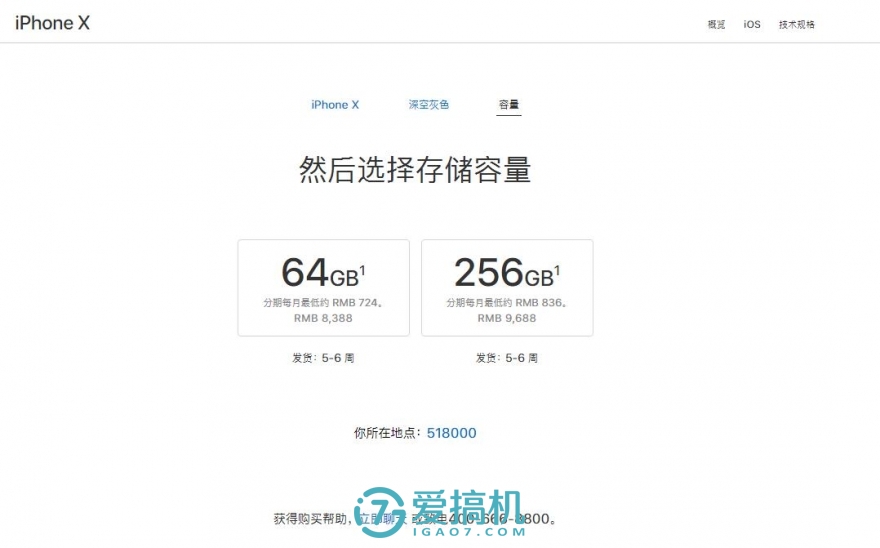
Task: Click the RMB 8,388 price text
Action: (x=323, y=318)
